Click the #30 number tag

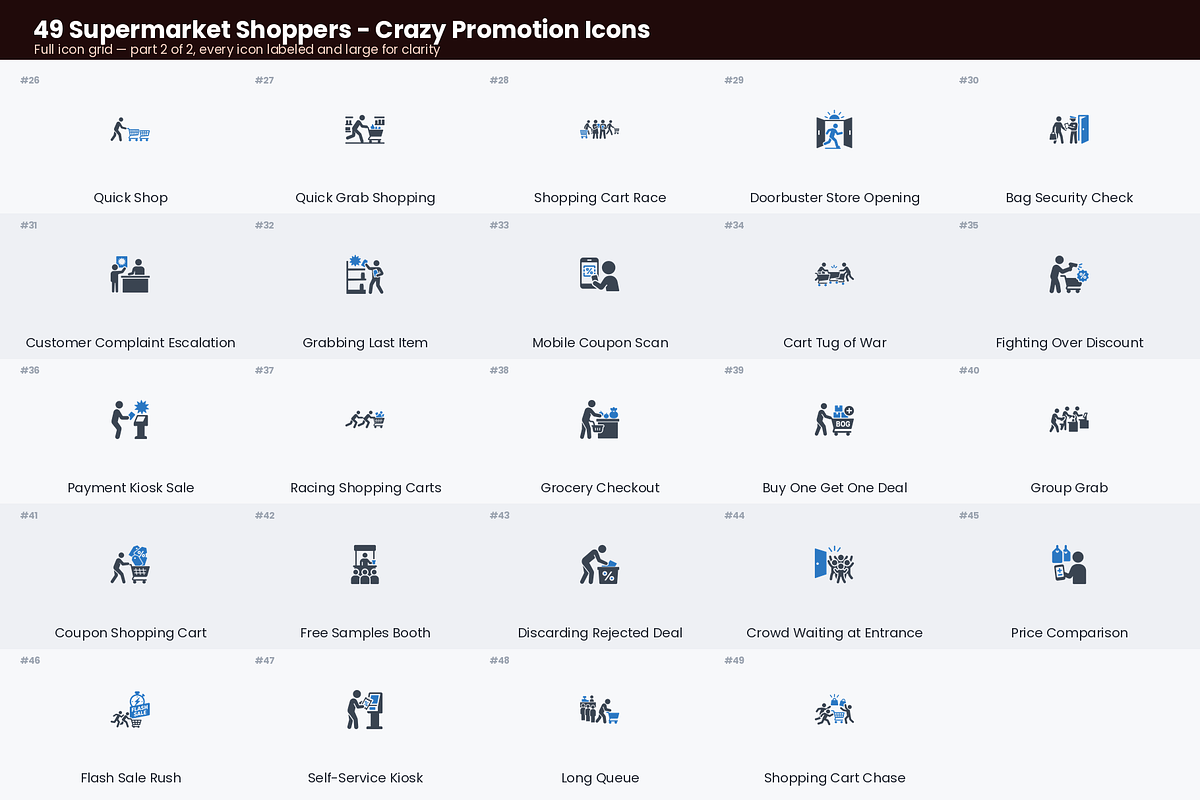click(969, 80)
